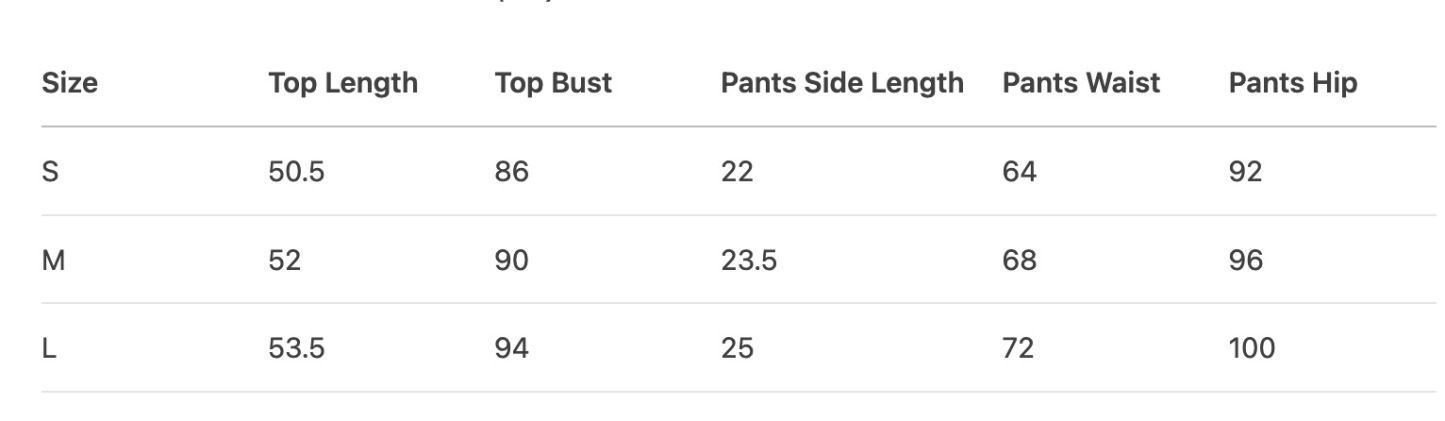Screen dimensions: 1445x421
Task: Select the S size row label
Action: tap(50, 172)
